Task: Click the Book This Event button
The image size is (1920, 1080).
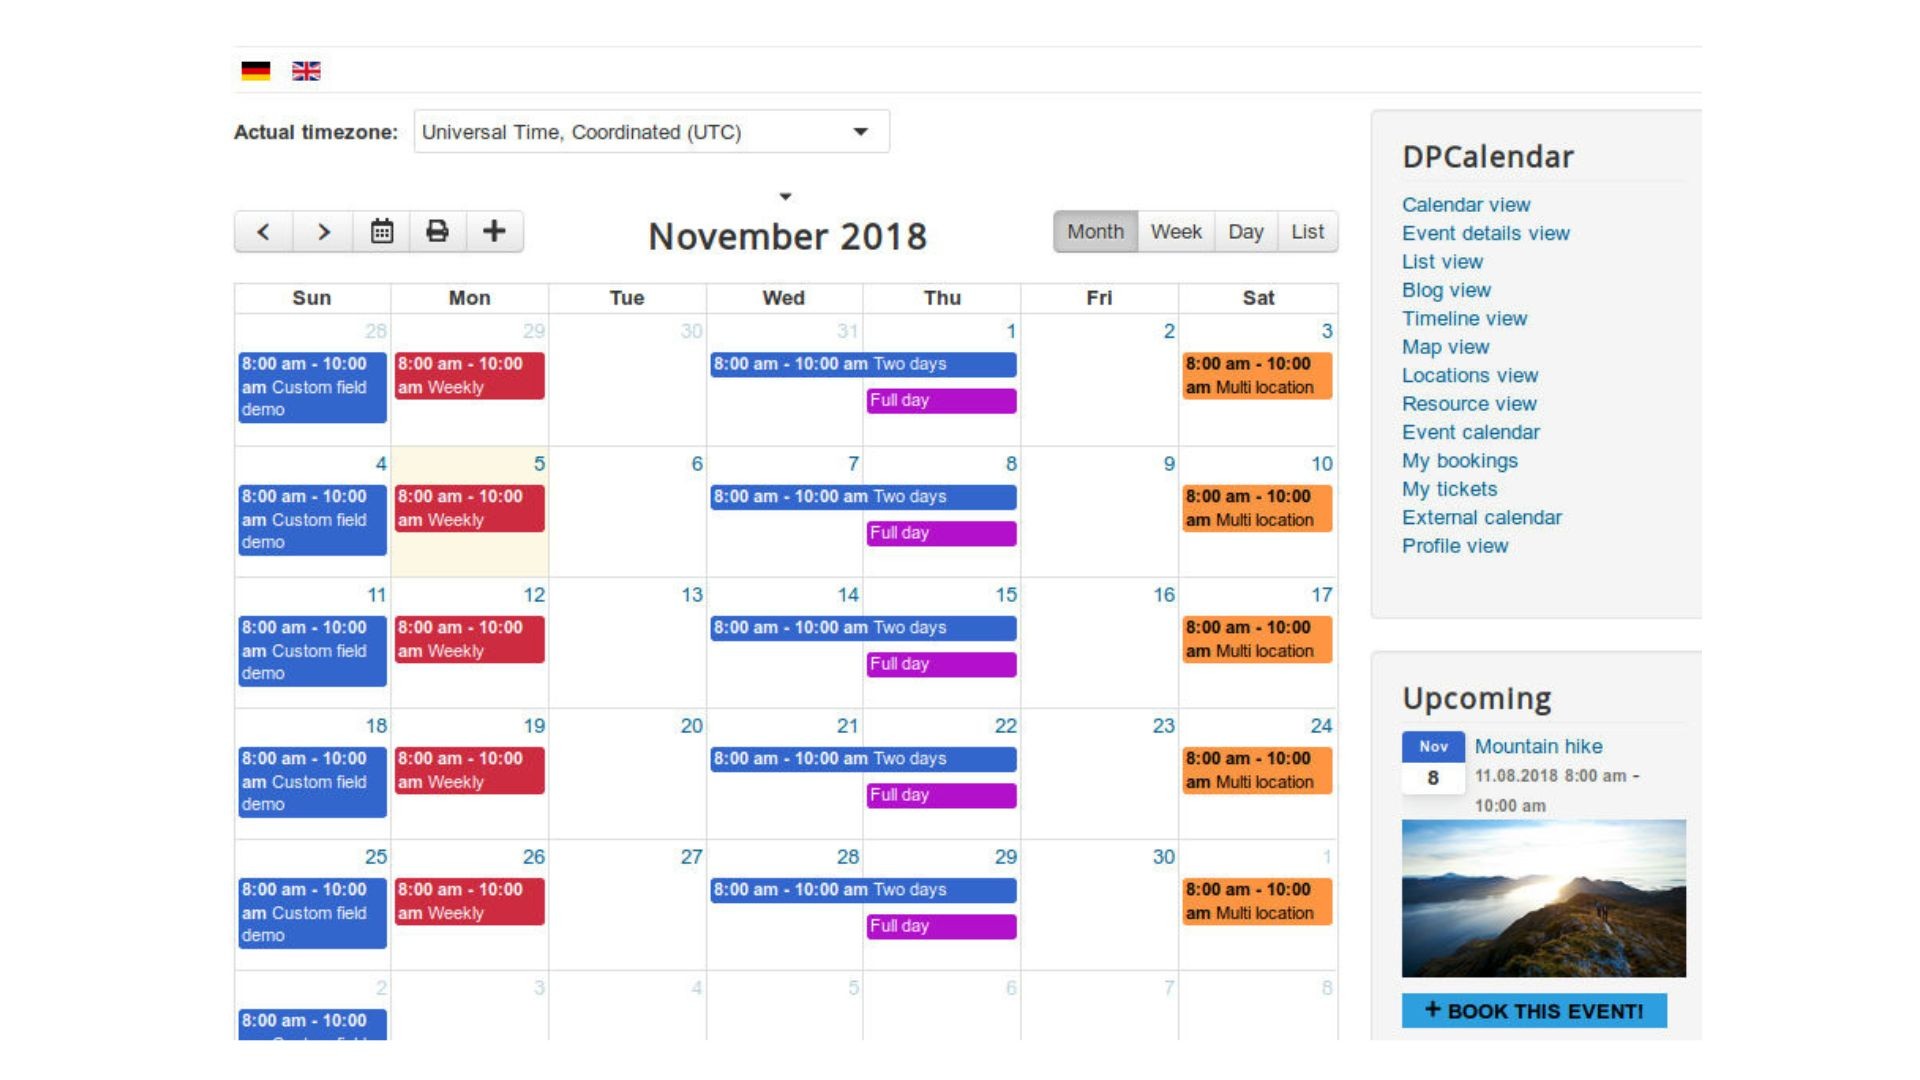Action: [x=1534, y=1011]
